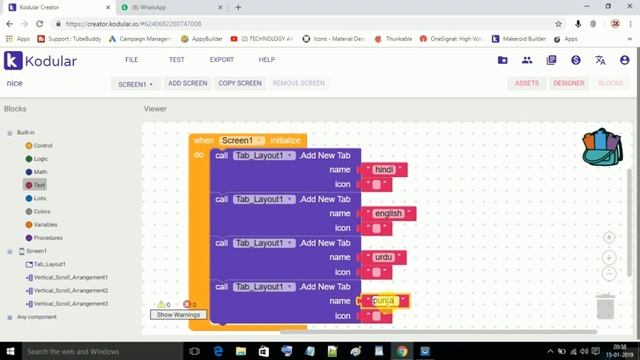
Task: Open the language translate icon
Action: point(600,60)
